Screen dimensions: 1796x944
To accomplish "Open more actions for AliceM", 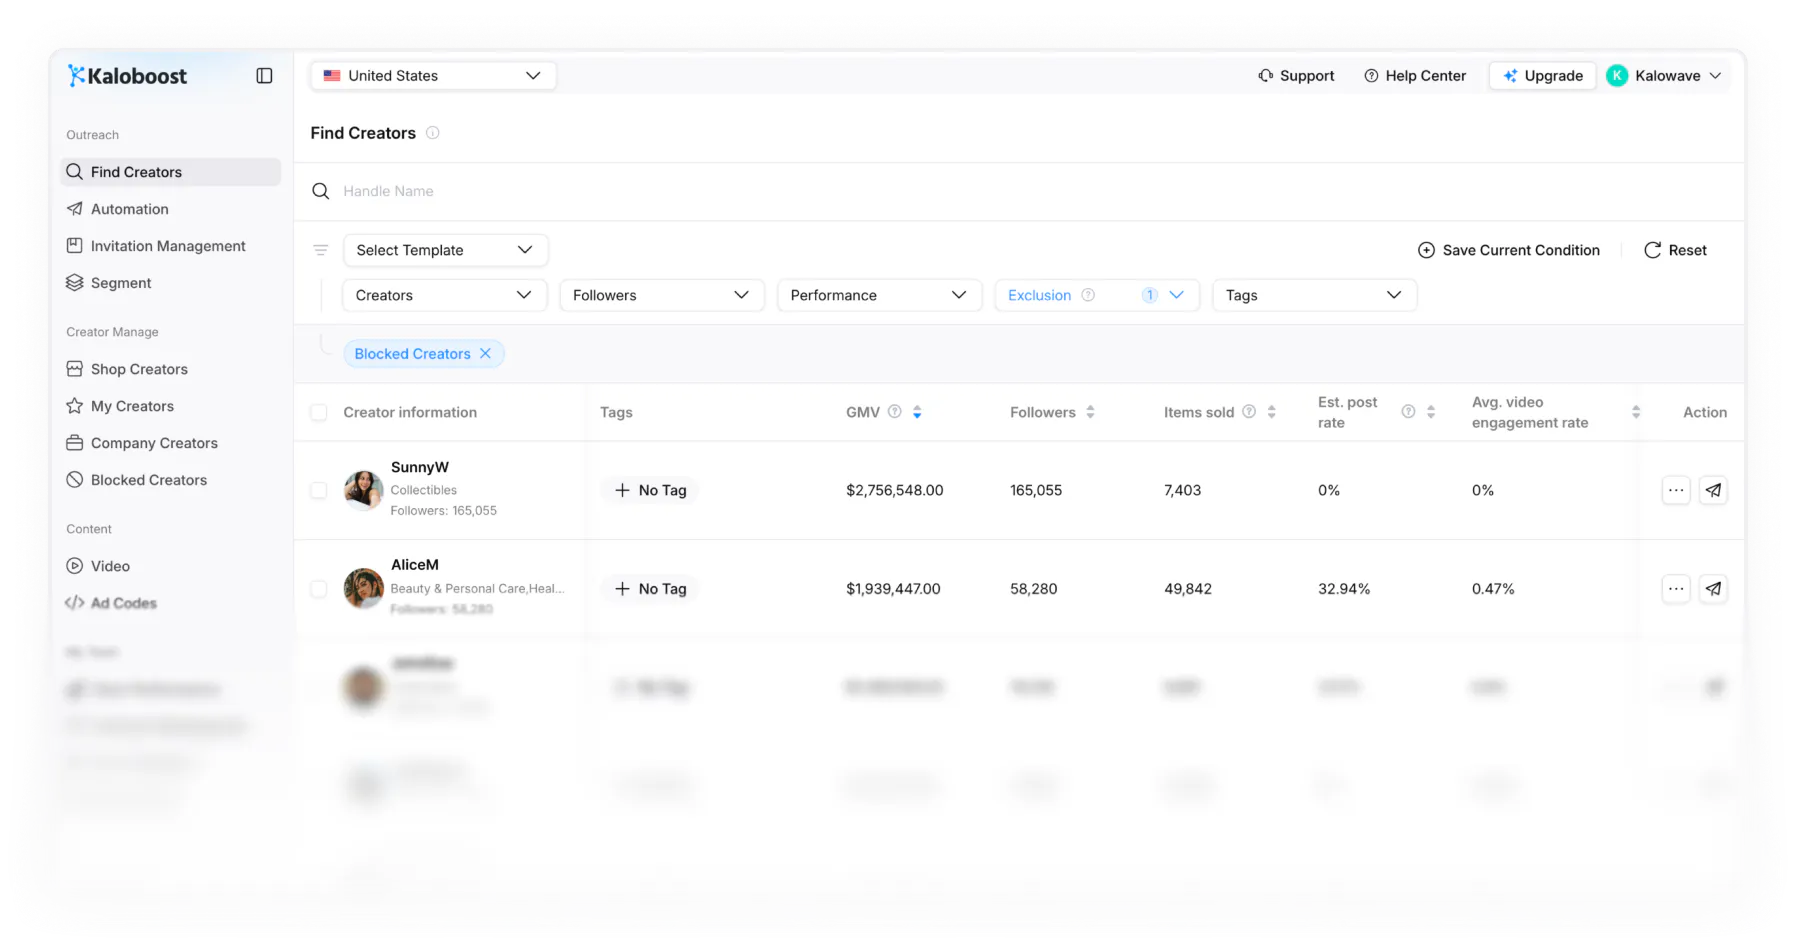I will tap(1676, 589).
